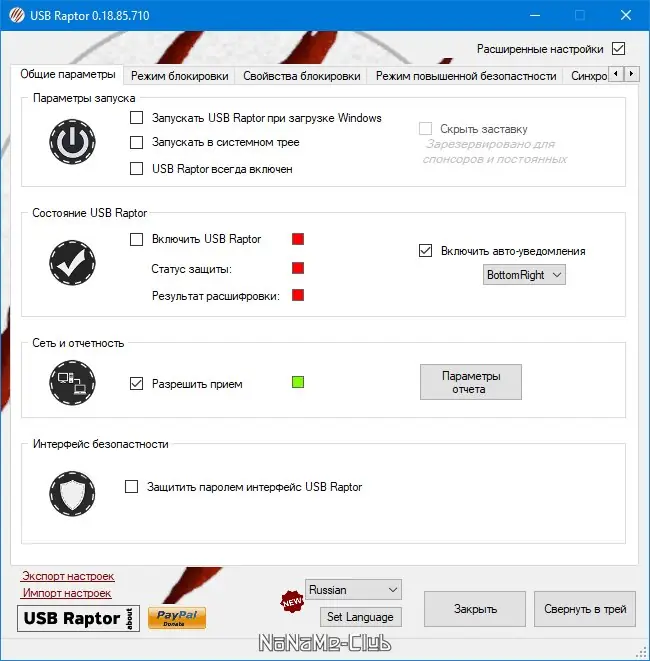Open 'Режим повышенной безопасности' tab
The image size is (650, 661).
466,76
